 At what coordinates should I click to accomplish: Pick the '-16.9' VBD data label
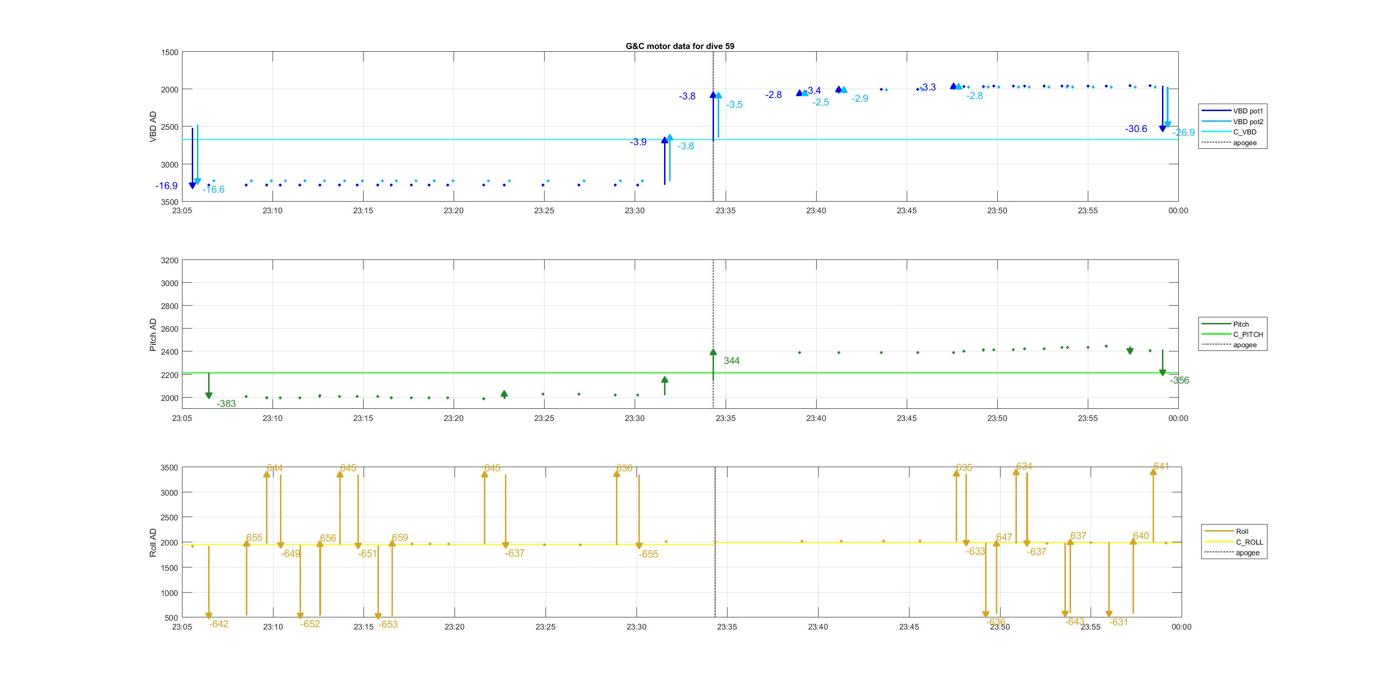coord(167,186)
